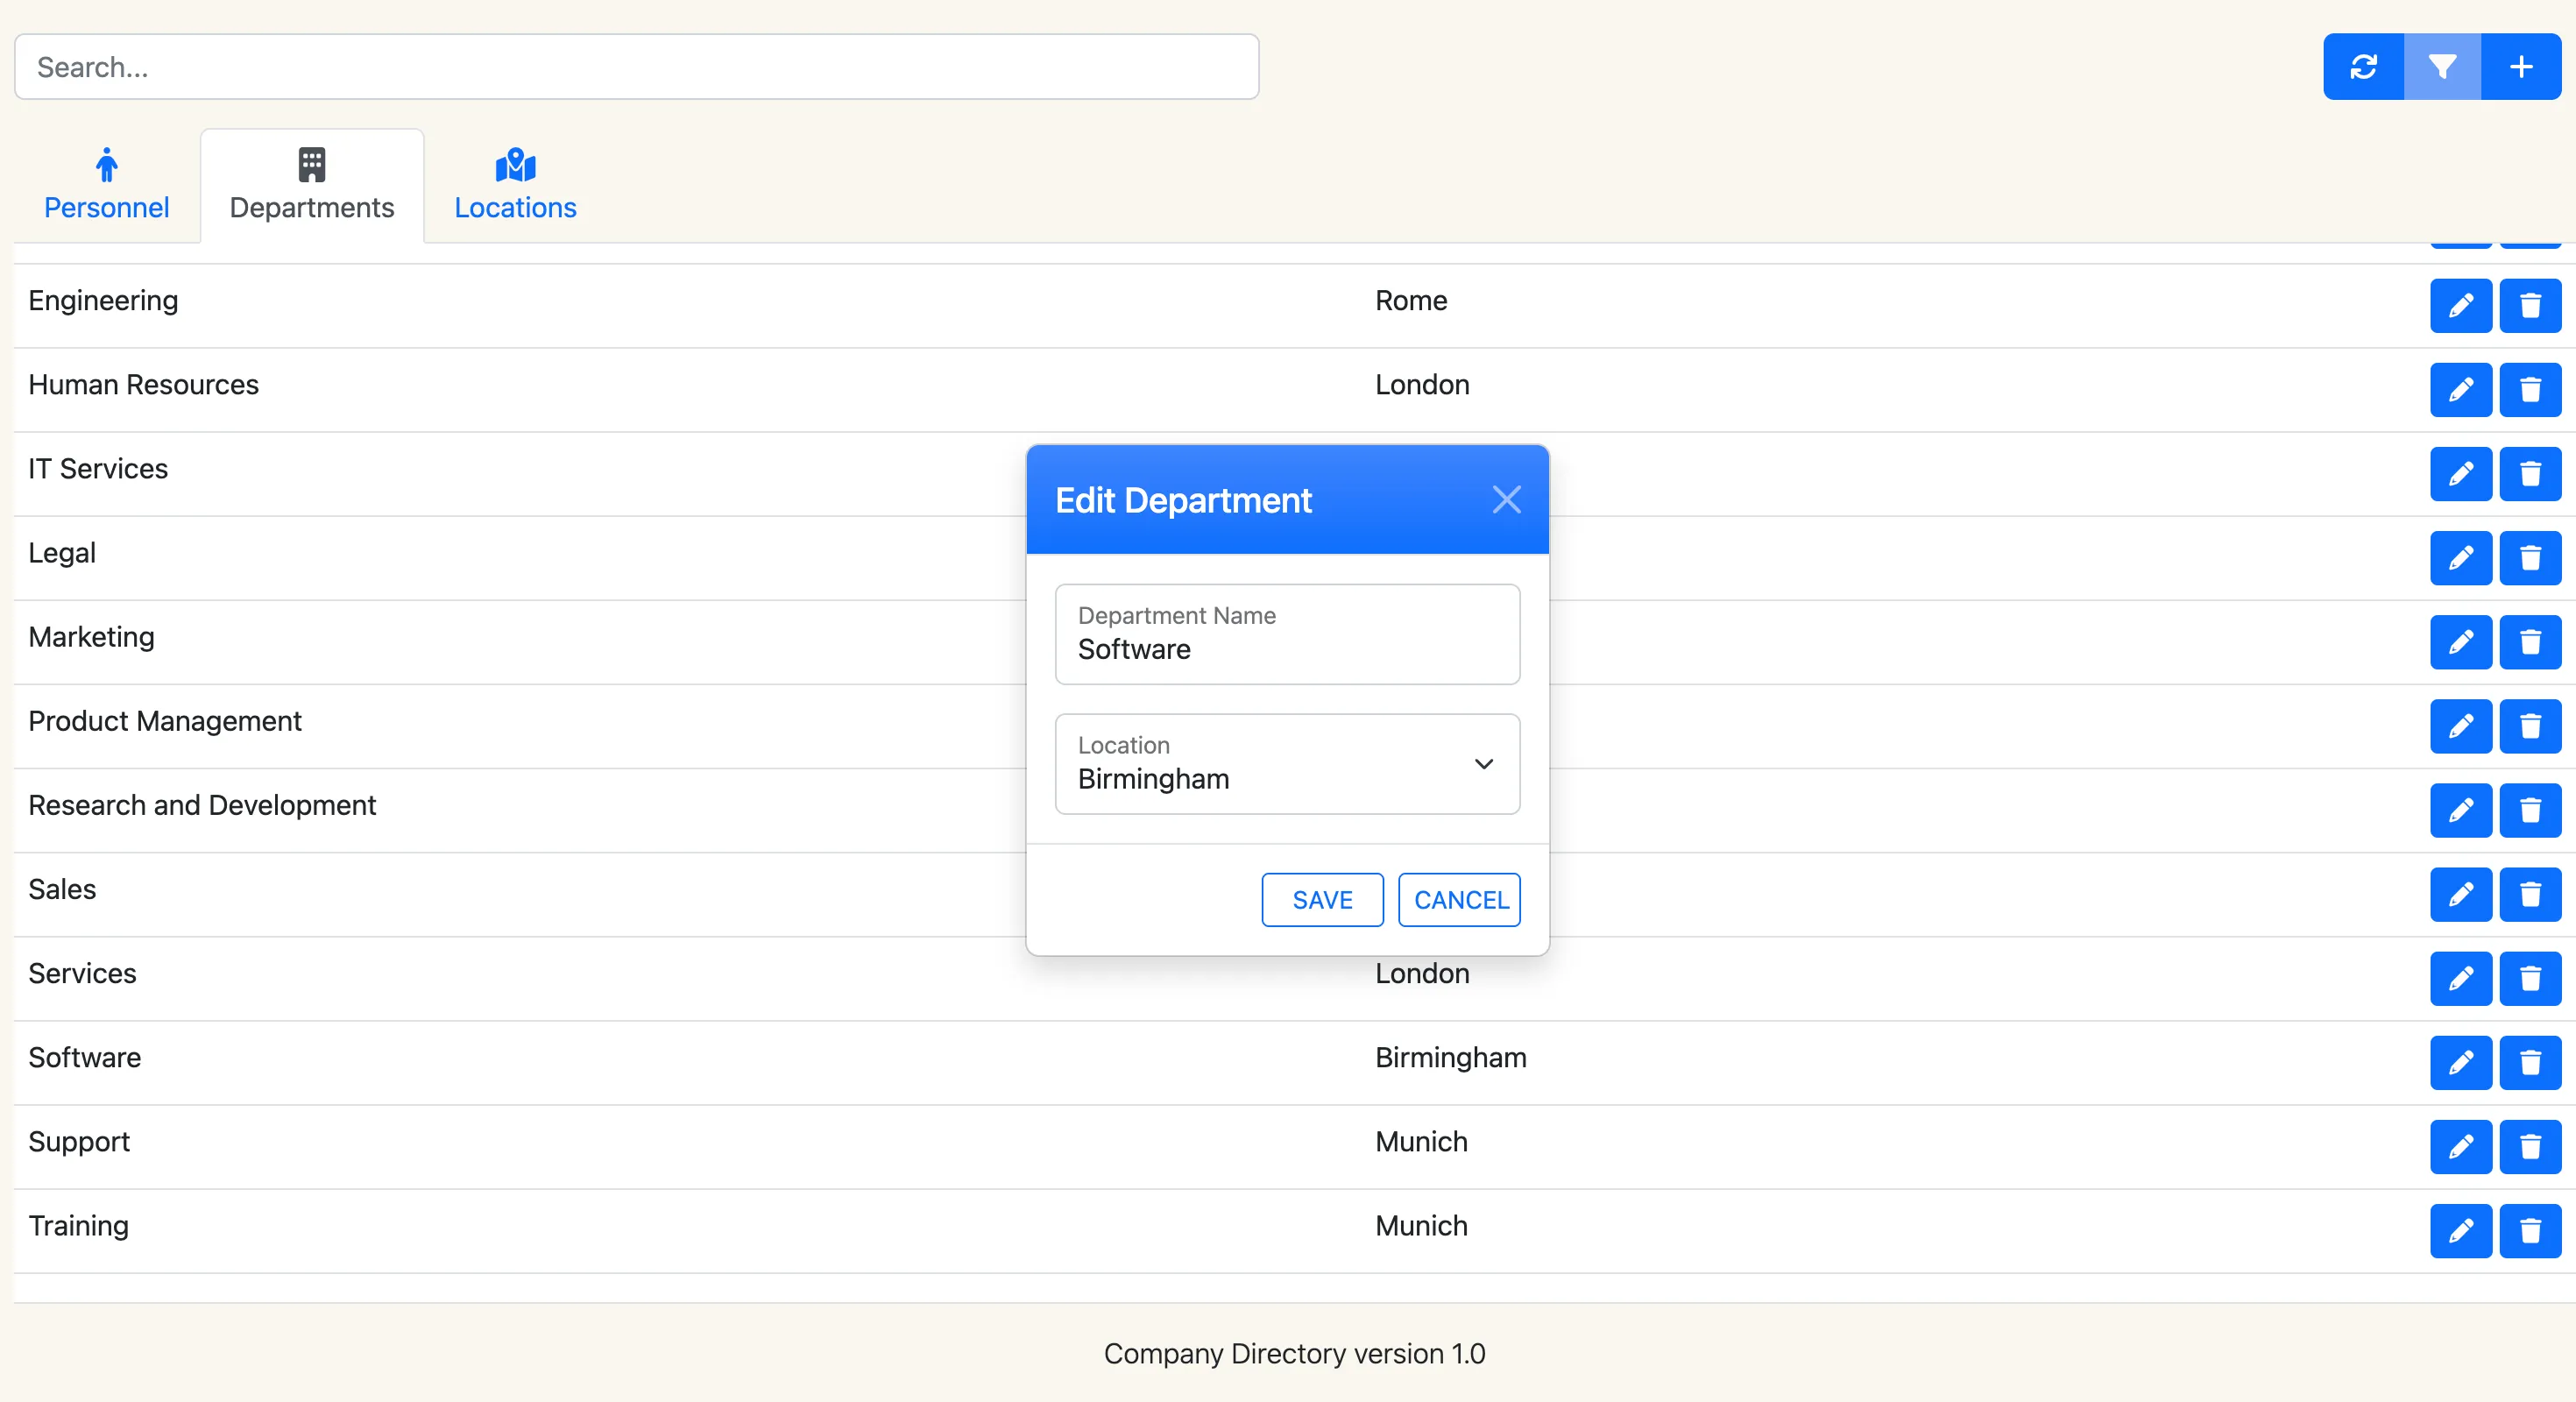Click Software name in the table
This screenshot has width=2576, height=1402.
[x=84, y=1057]
